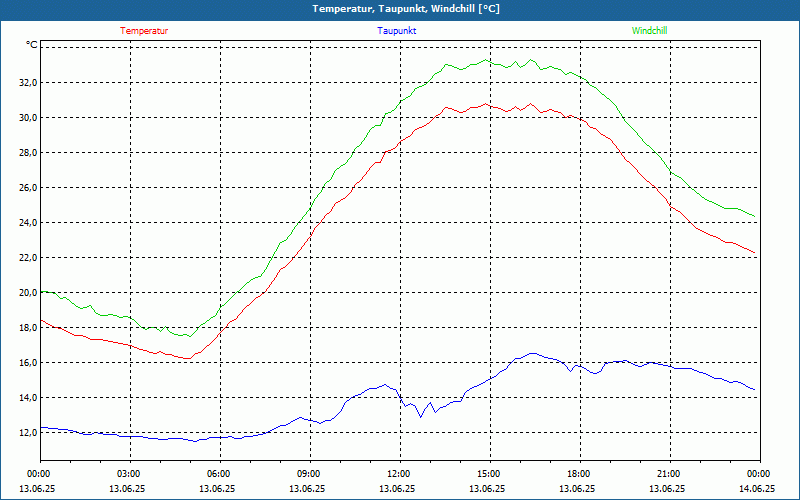Click the '13.06.25' date under 18:00
This screenshot has width=800, height=500.
578,488
